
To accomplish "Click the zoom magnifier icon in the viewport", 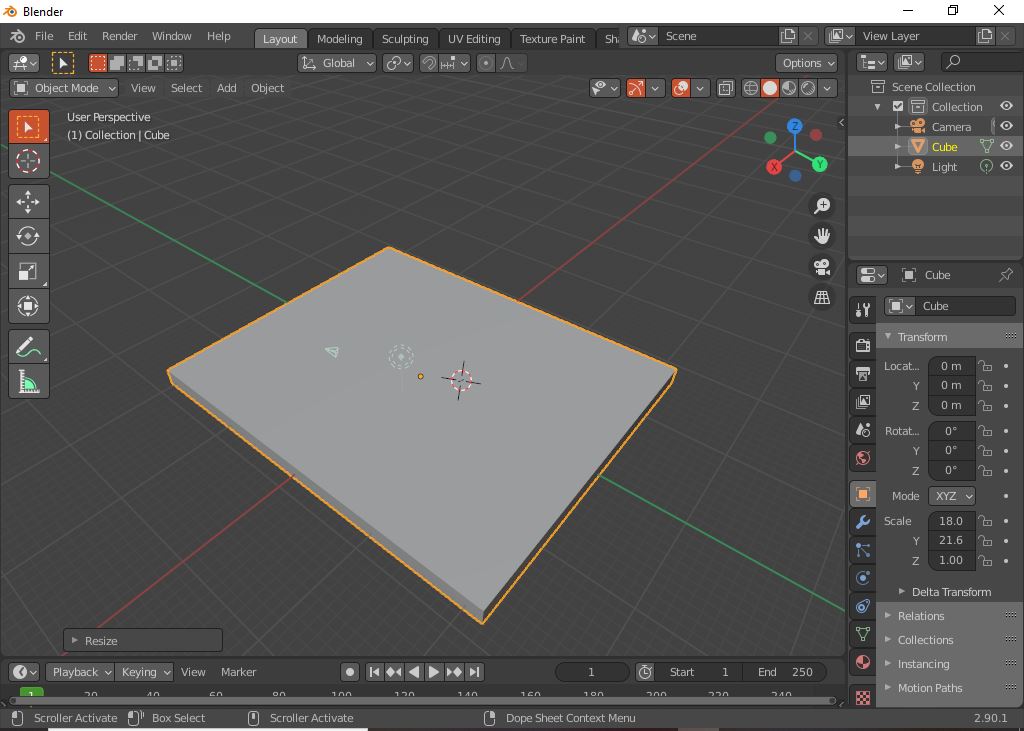I will point(821,206).
